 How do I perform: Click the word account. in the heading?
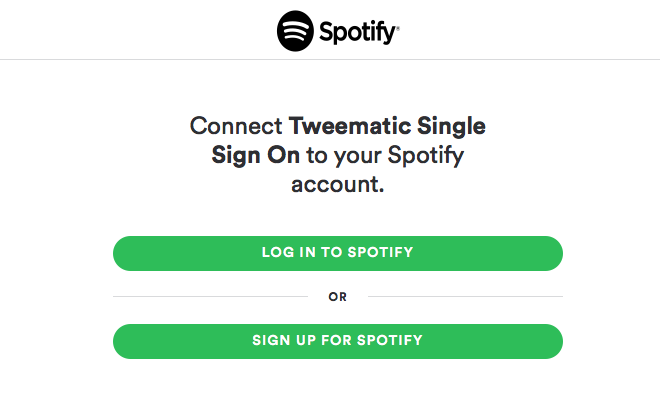pos(338,184)
